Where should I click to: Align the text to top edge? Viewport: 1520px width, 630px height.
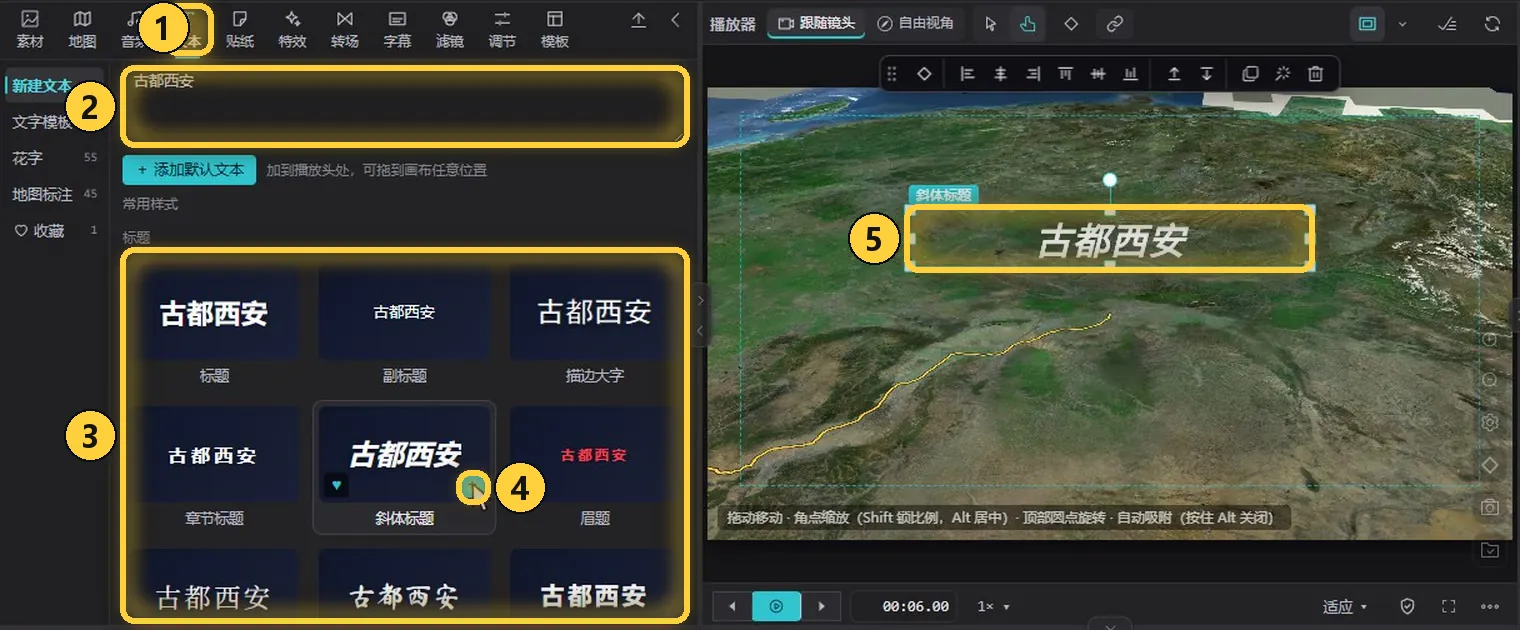tap(1065, 74)
